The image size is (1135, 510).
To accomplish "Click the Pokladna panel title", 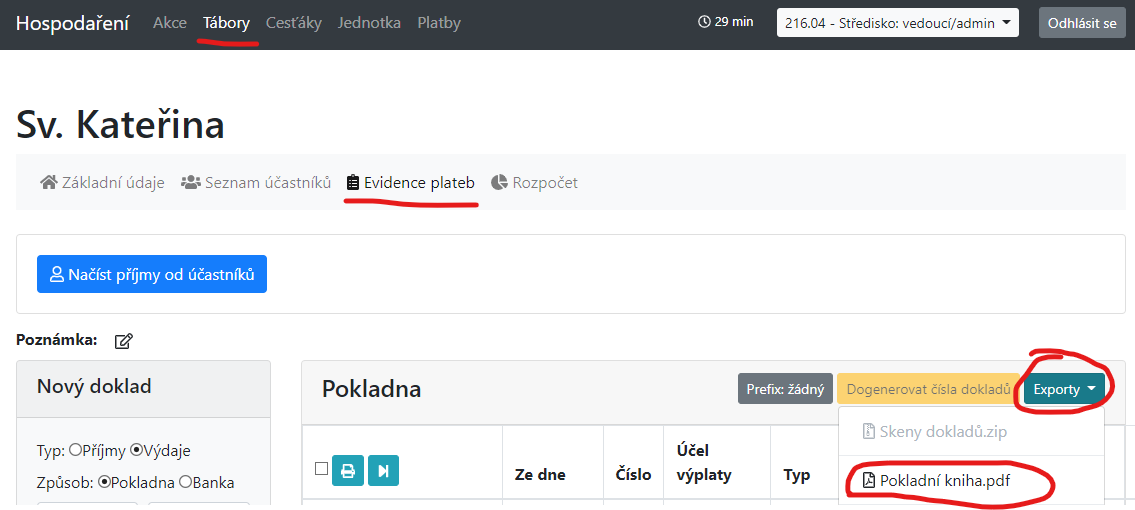I will pyautogui.click(x=371, y=389).
